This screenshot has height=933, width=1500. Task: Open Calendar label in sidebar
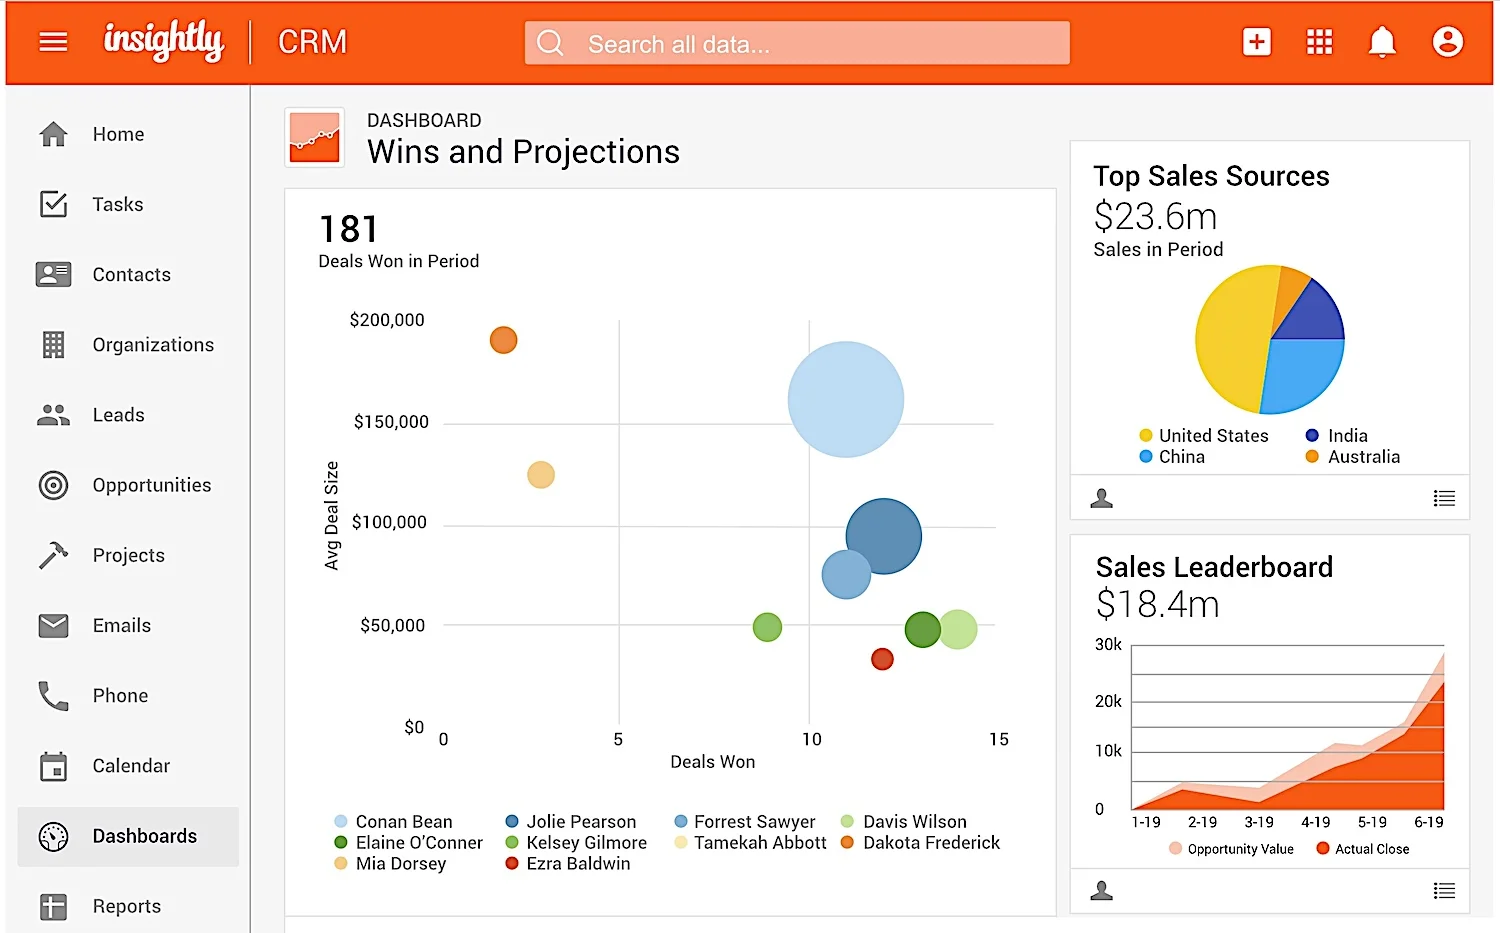(x=131, y=766)
